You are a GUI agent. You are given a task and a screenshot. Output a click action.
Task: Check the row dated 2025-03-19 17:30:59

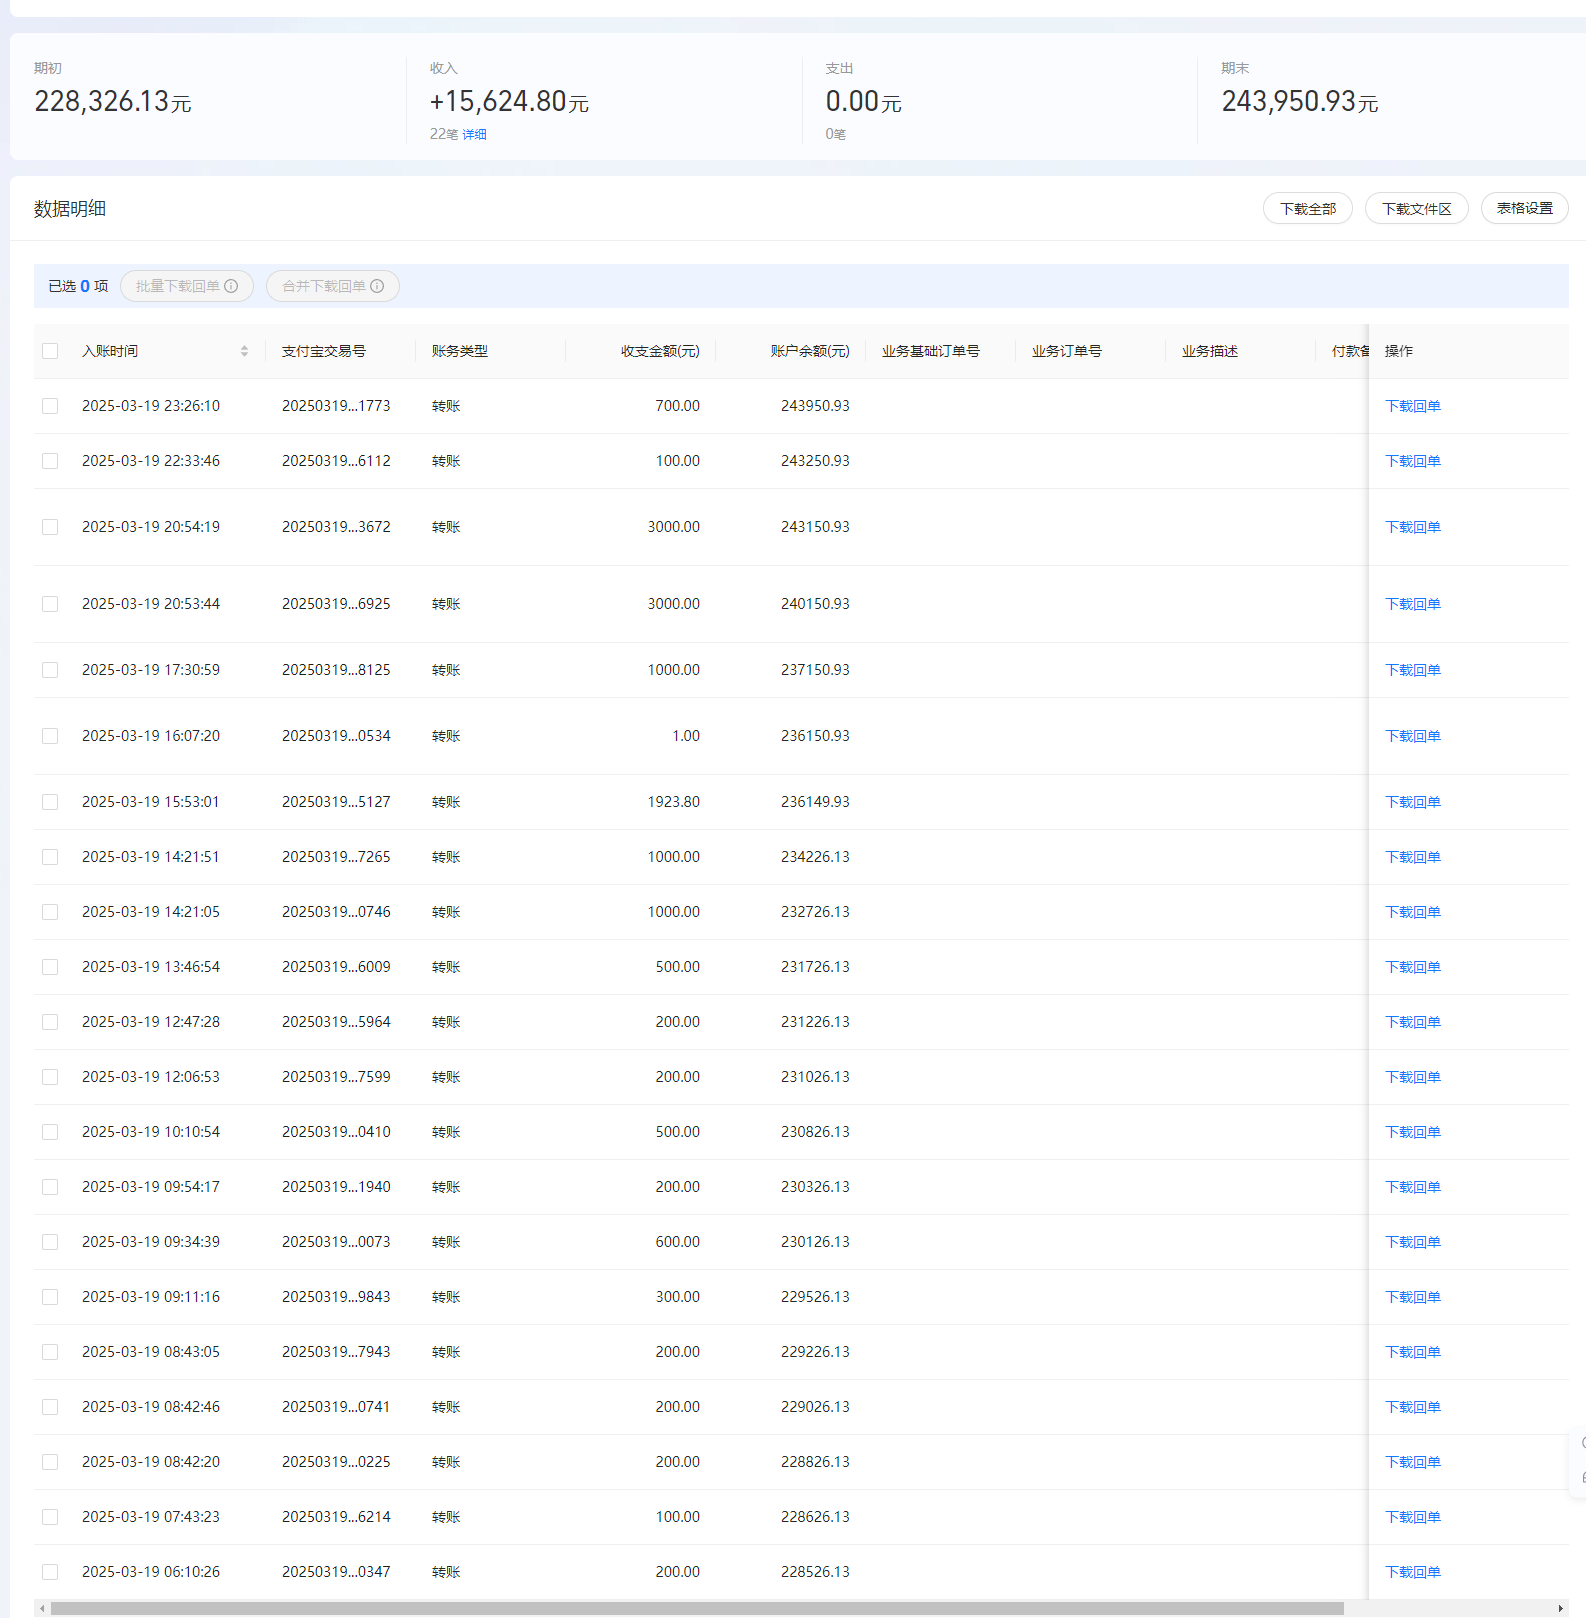pyautogui.click(x=50, y=670)
